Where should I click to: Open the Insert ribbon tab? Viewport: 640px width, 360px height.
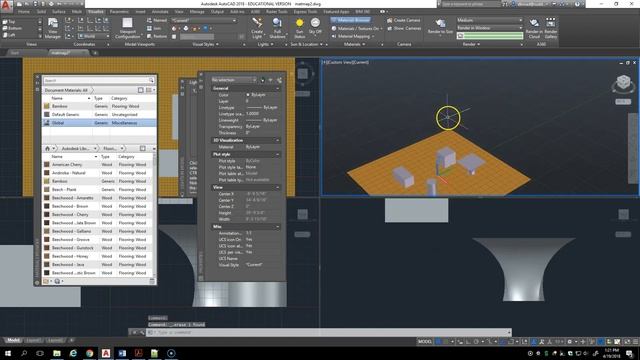point(140,12)
